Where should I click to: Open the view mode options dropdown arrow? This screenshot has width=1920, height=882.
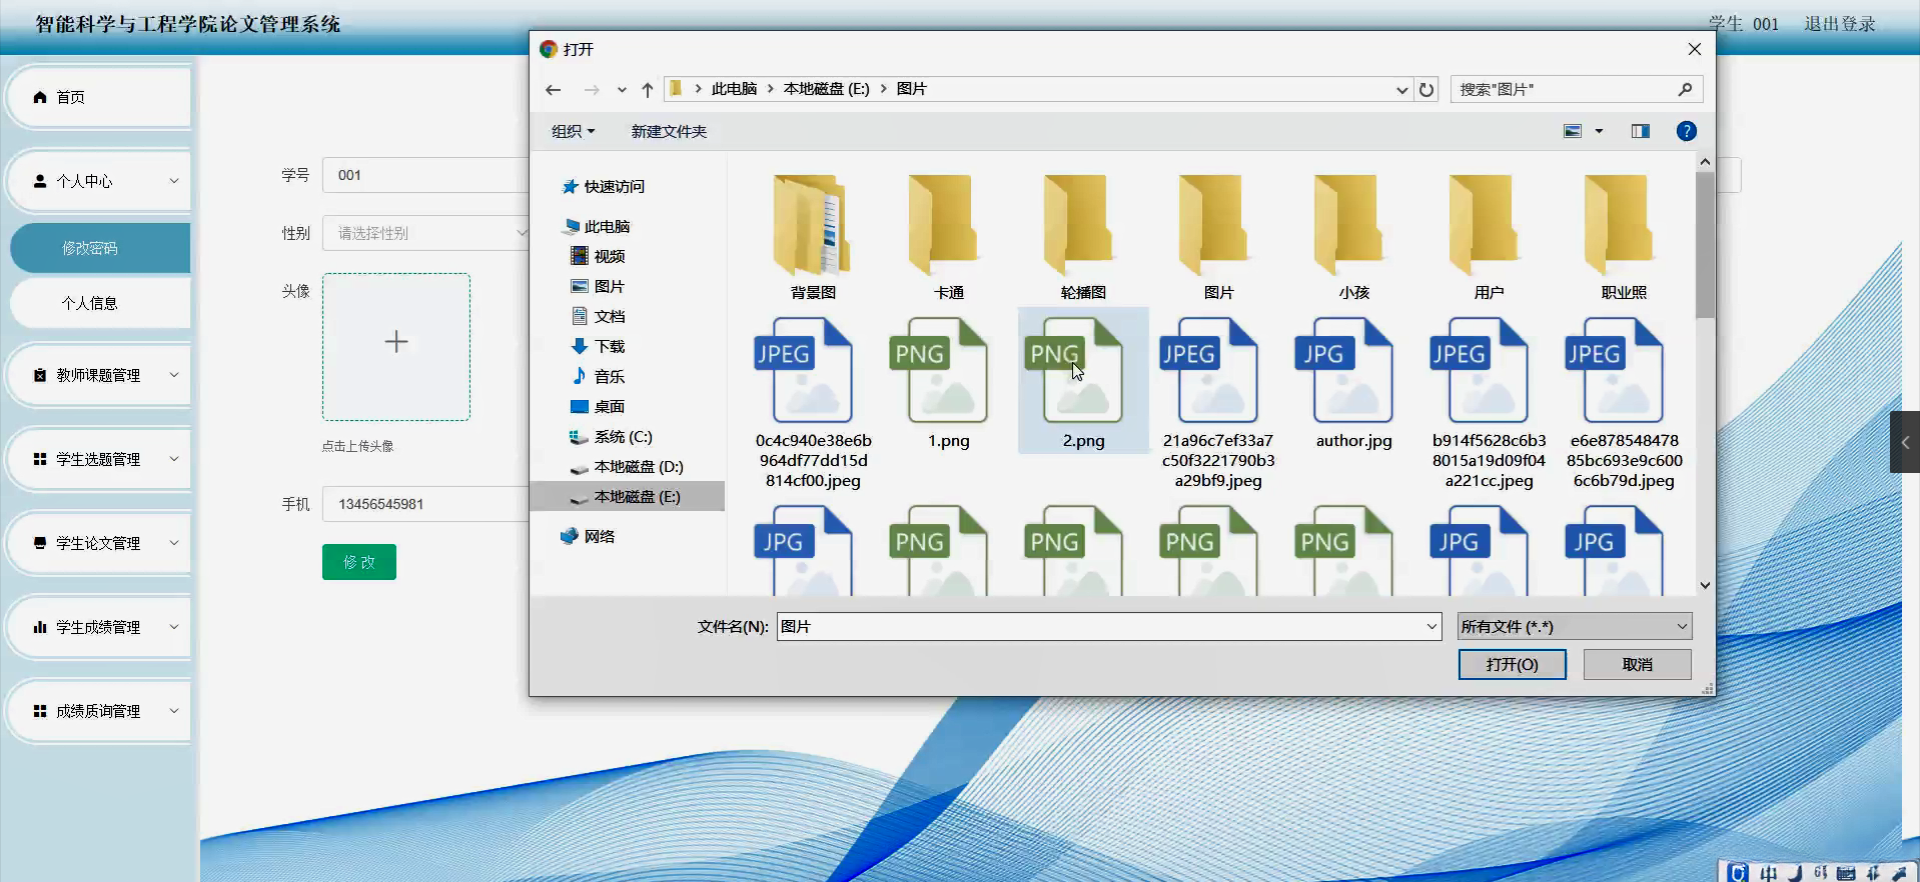point(1599,131)
